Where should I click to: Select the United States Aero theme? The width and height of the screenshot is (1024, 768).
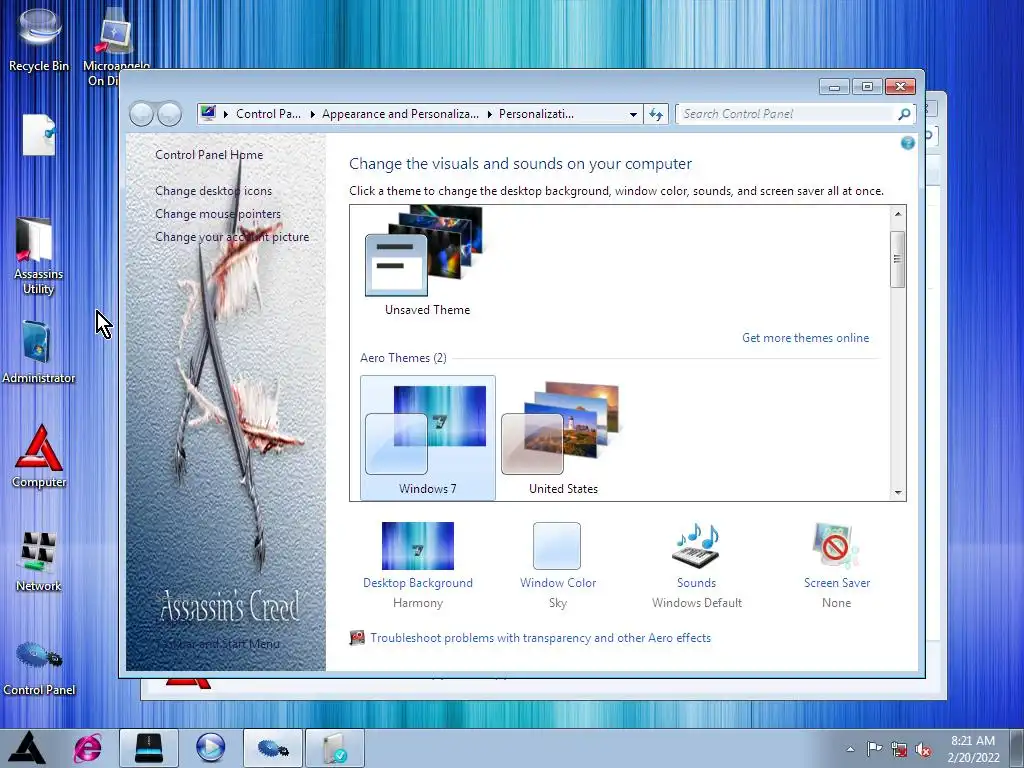pyautogui.click(x=564, y=438)
